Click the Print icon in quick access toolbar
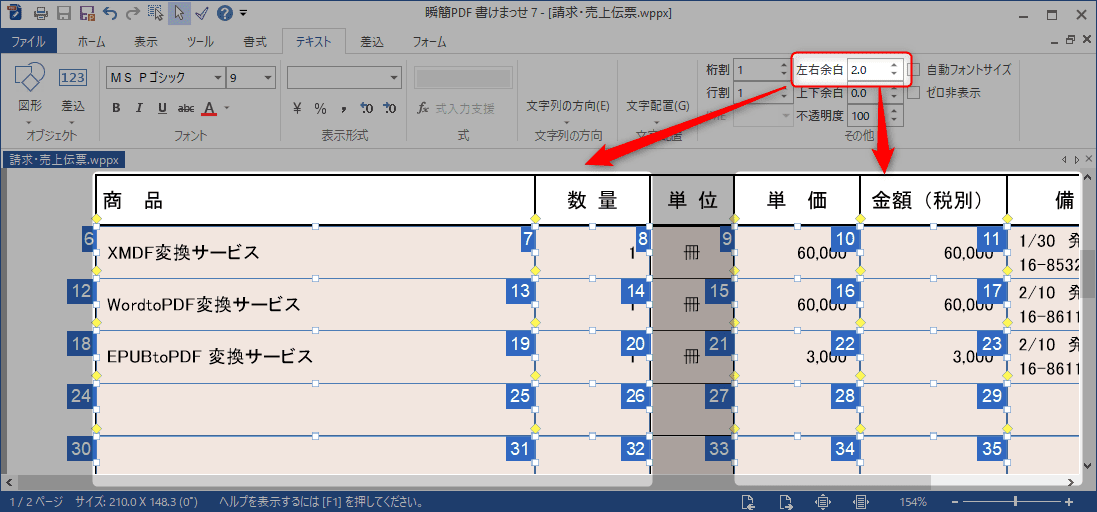The width and height of the screenshot is (1097, 512). click(x=41, y=14)
